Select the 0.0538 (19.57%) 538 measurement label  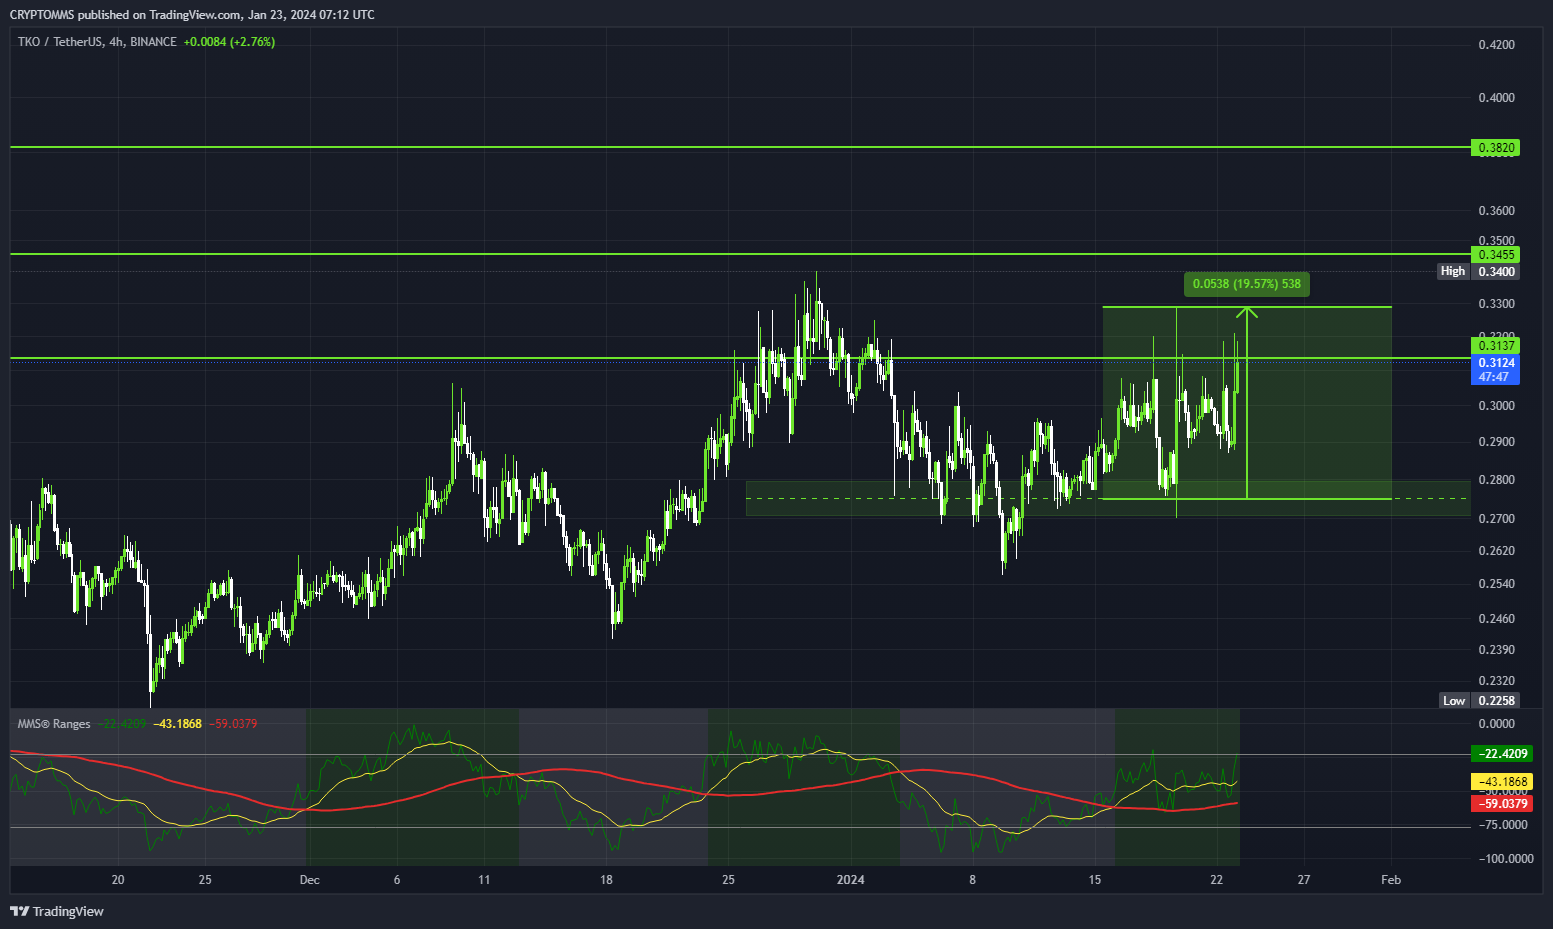tap(1247, 284)
